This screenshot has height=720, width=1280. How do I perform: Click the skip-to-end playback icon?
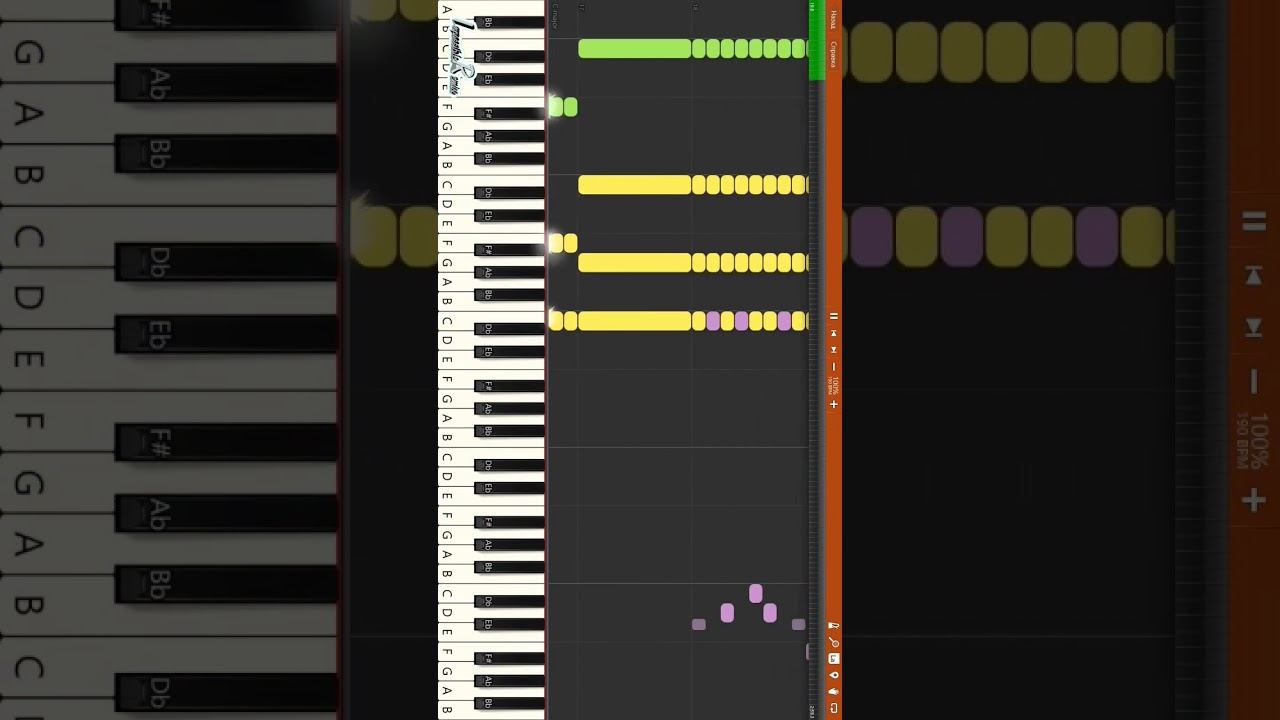point(834,350)
